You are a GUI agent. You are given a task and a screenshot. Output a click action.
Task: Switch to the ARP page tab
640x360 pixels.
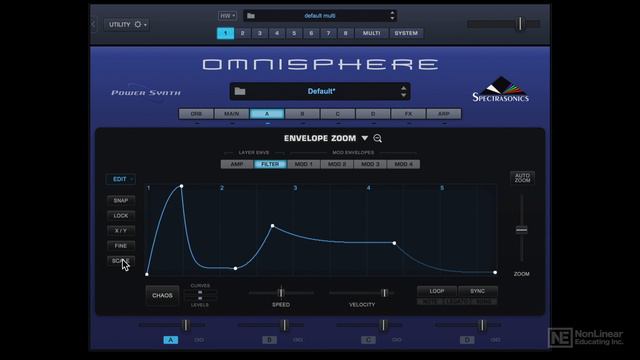point(444,114)
